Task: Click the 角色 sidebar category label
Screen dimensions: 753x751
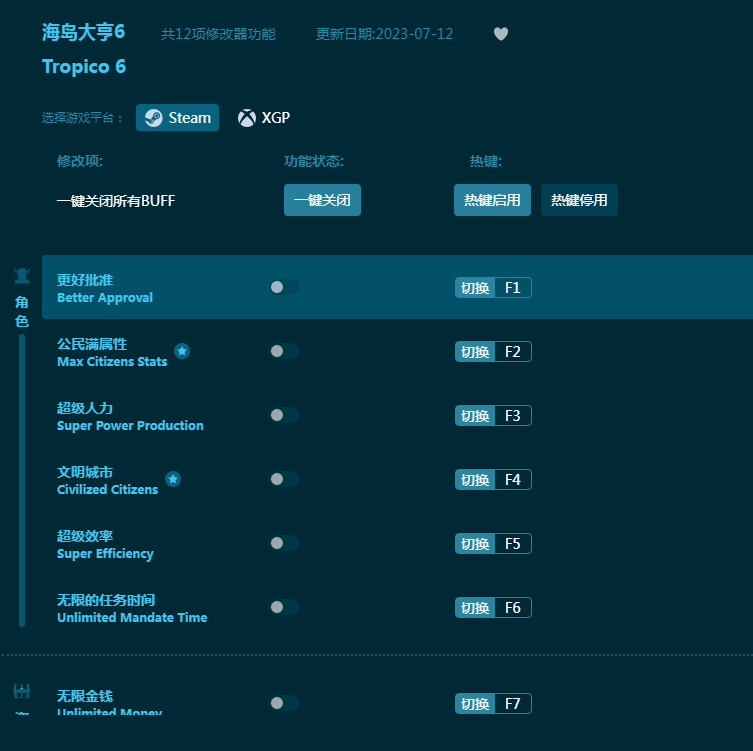Action: [x=22, y=311]
